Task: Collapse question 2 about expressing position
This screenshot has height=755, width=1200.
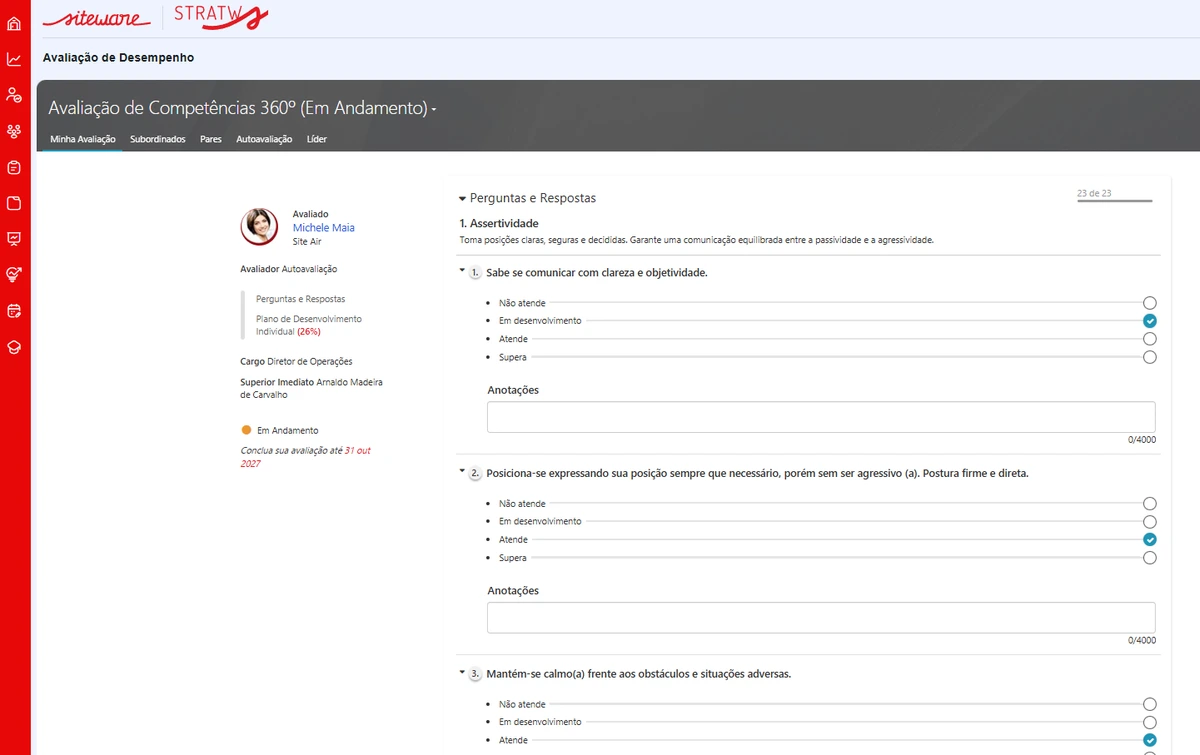Action: click(462, 471)
